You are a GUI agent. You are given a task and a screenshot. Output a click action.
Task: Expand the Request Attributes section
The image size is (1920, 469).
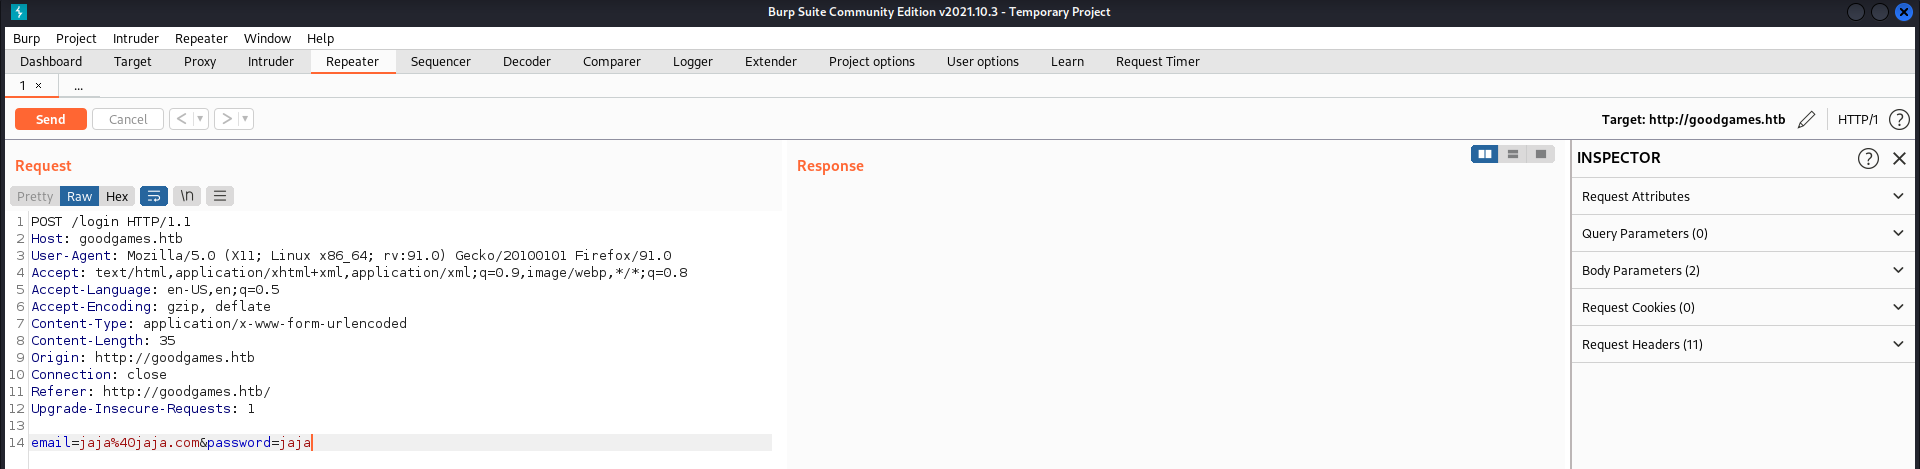(1742, 196)
